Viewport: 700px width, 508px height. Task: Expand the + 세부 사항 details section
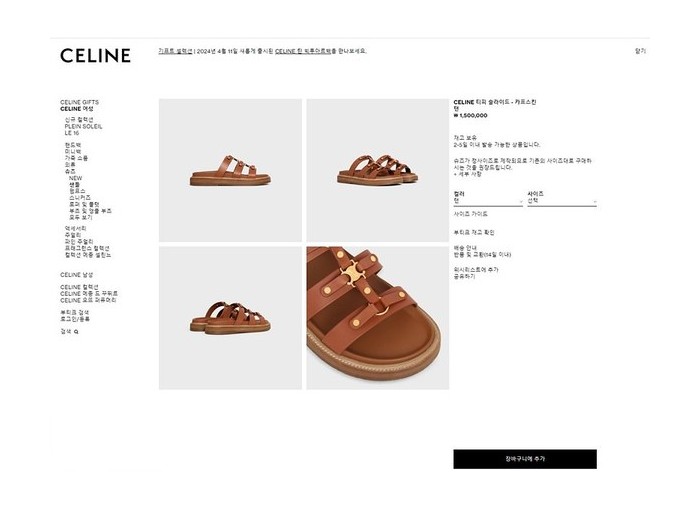click(x=467, y=175)
